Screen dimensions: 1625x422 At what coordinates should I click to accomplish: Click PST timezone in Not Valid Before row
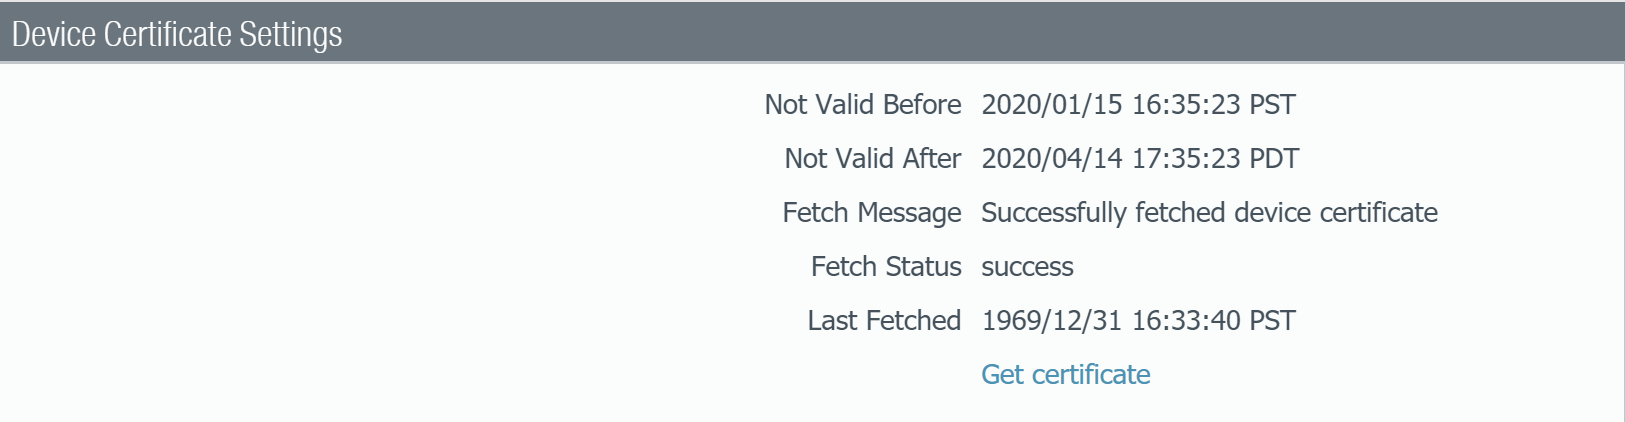tap(1272, 105)
